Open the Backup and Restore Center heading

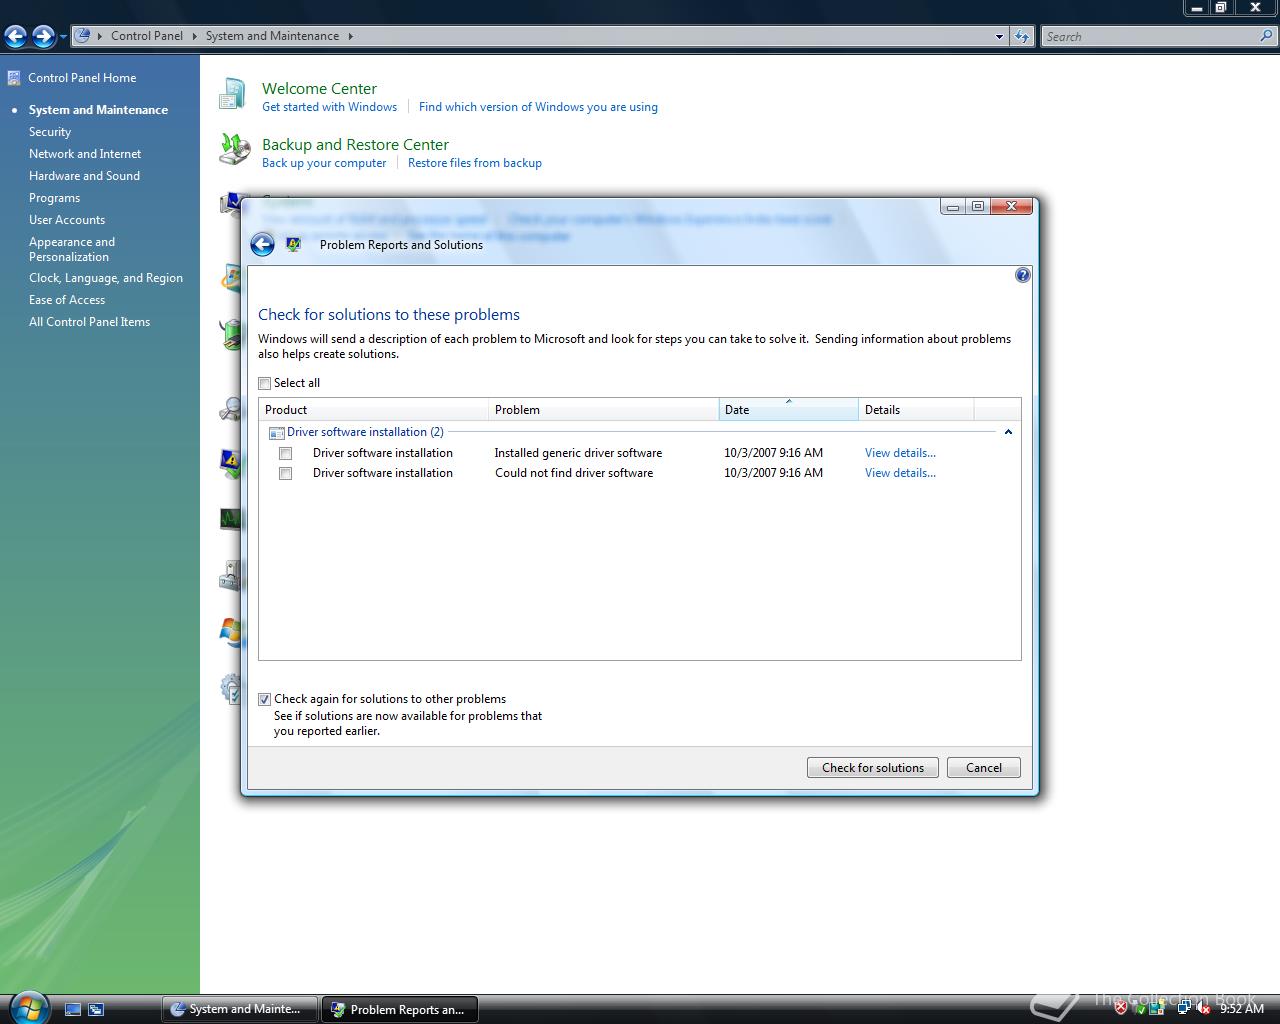click(355, 144)
